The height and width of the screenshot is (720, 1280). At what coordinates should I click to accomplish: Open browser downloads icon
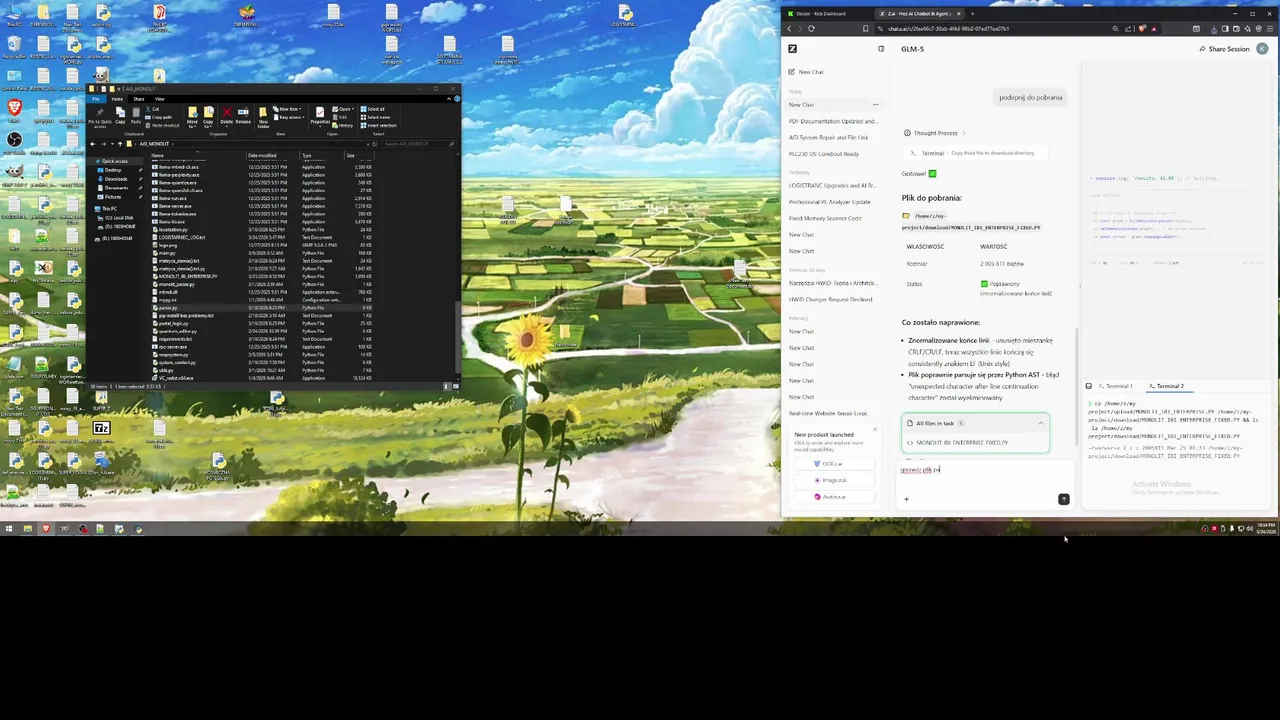(x=1213, y=28)
